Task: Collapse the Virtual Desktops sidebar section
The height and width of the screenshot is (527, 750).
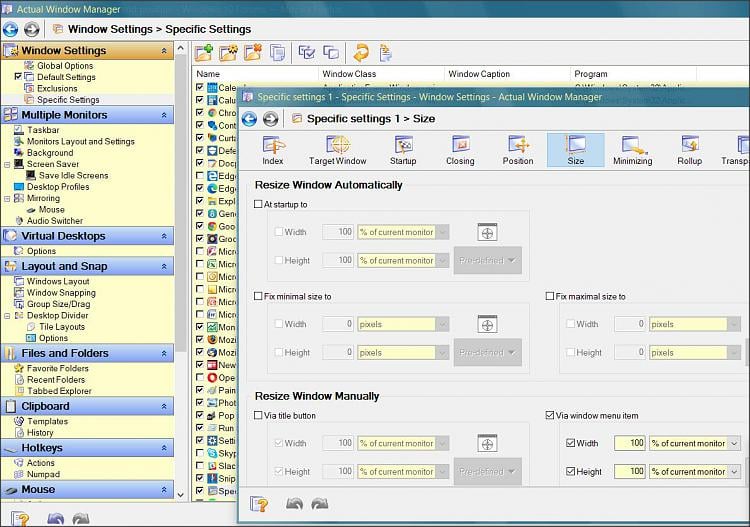Action: pos(164,236)
